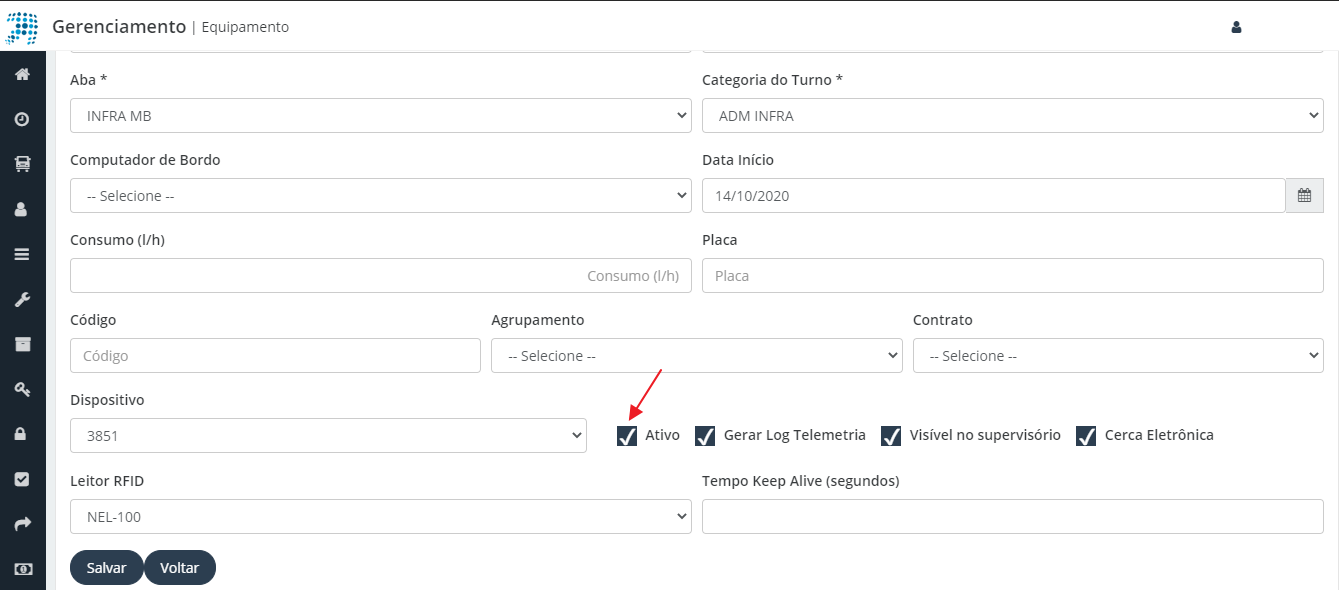Viewport: 1339px width, 590px height.
Task: Open the home icon in sidebar
Action: click(22, 74)
